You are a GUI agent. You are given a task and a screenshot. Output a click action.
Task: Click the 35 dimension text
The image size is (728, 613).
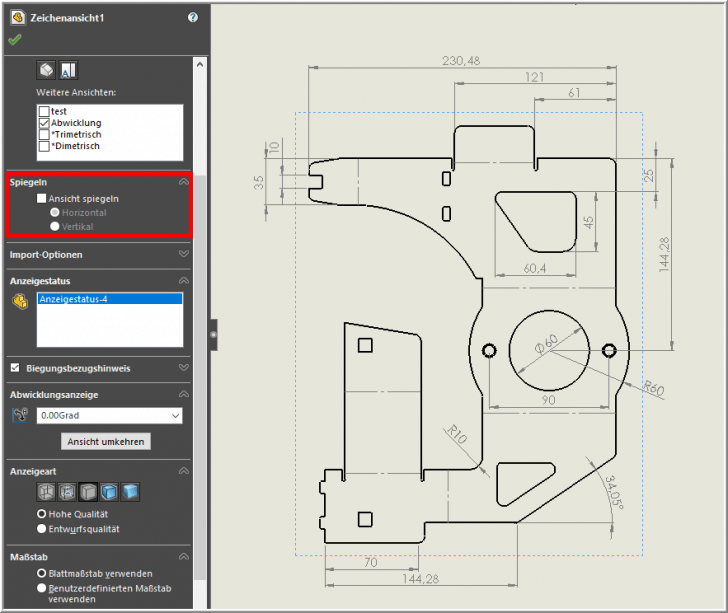point(259,183)
